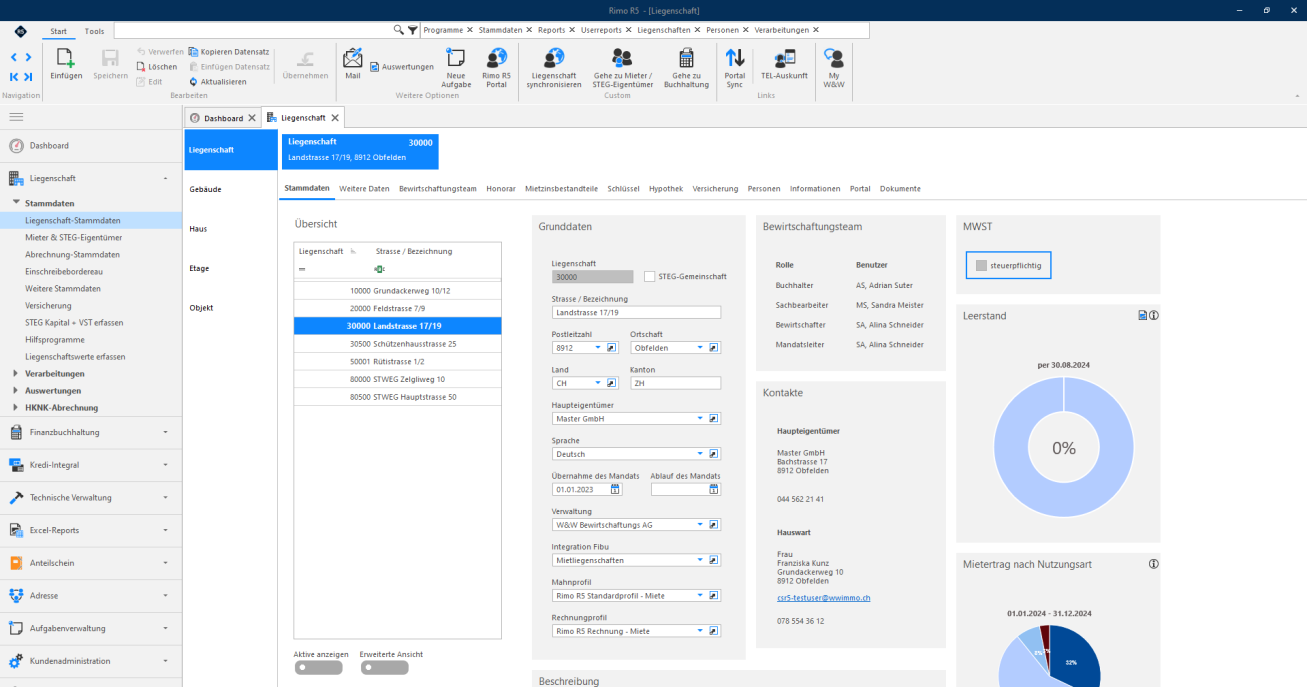The width and height of the screenshot is (1307, 687).
Task: Click the filter funnel icon
Action: coord(412,30)
